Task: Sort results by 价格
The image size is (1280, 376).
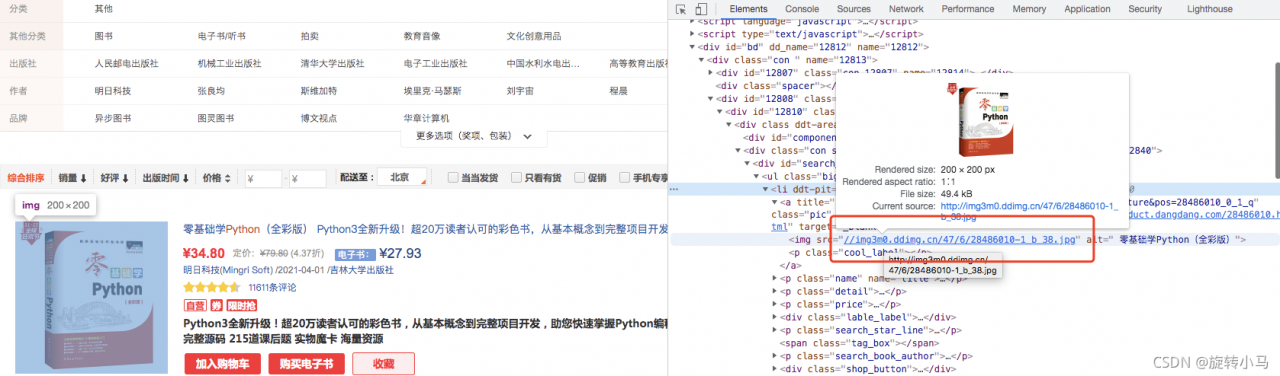Action: pyautogui.click(x=216, y=178)
